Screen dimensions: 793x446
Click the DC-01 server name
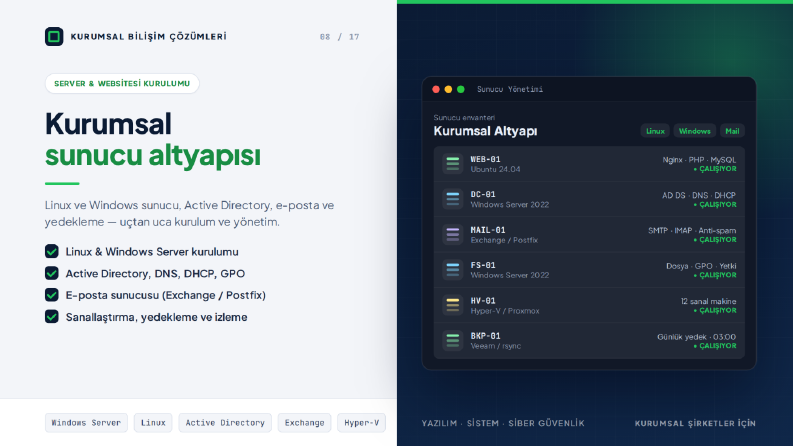pyautogui.click(x=483, y=195)
